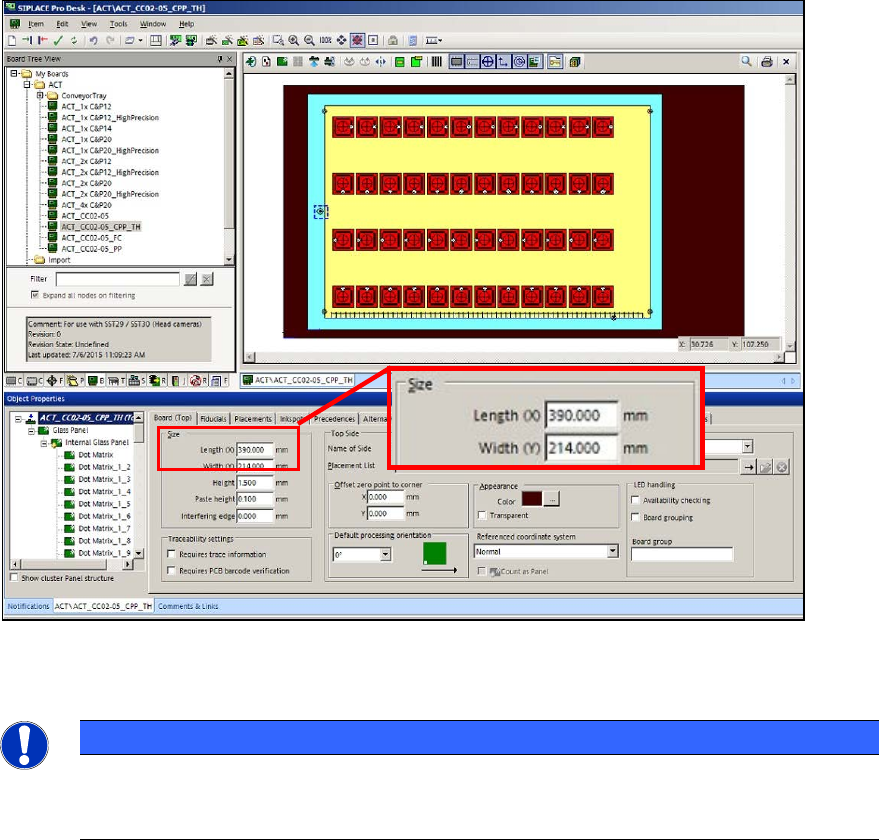
Task: Toggle the Transparent appearance checkbox
Action: 482,515
